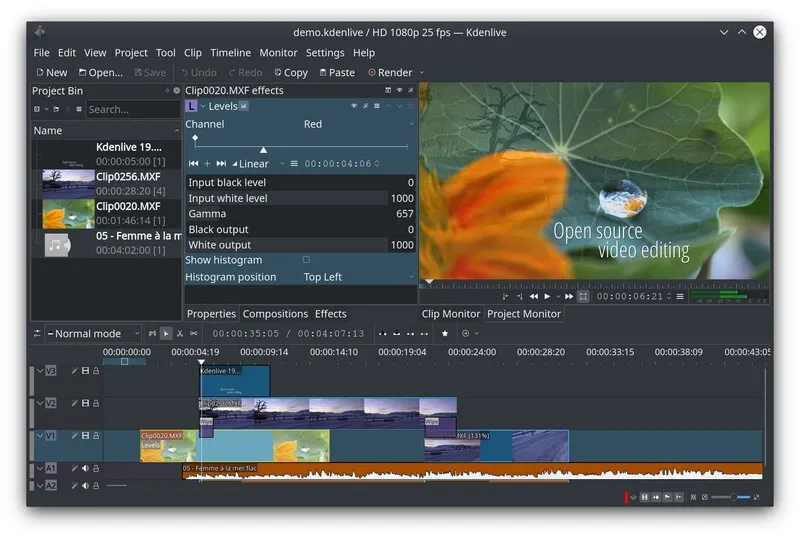Mute audio track A1
800x538 pixels.
(85, 468)
